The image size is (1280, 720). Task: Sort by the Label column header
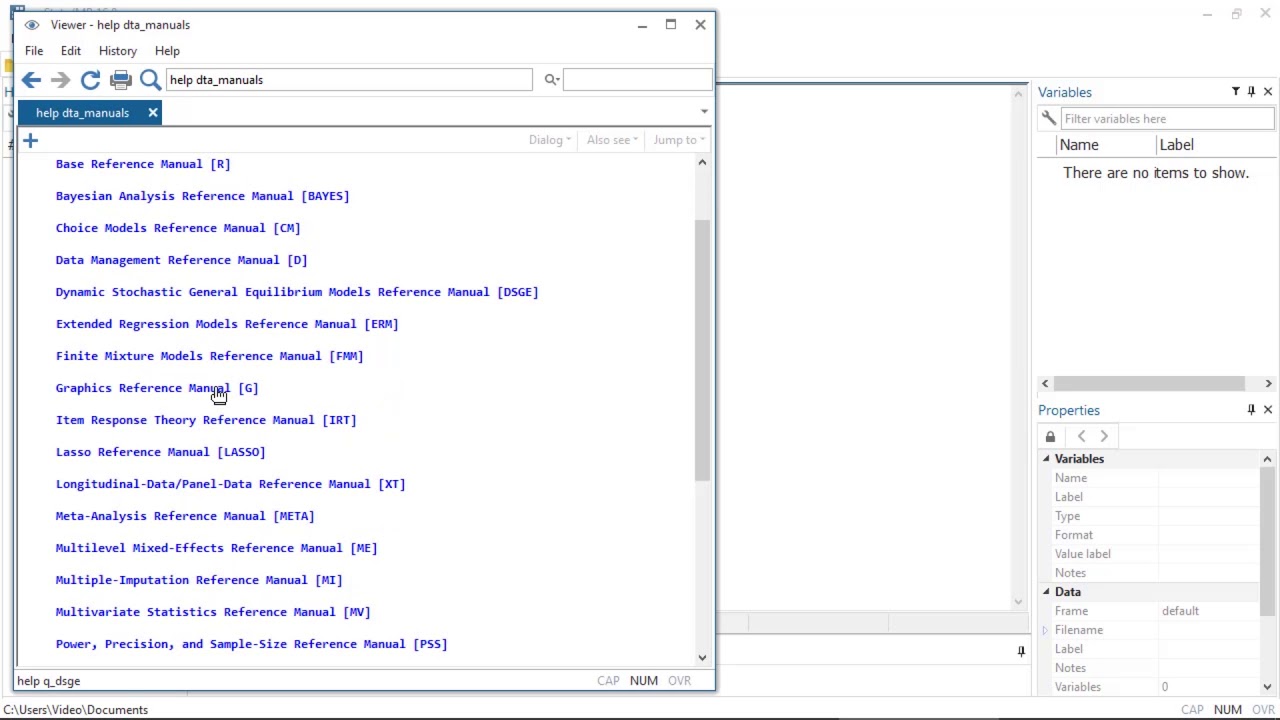click(x=1217, y=145)
